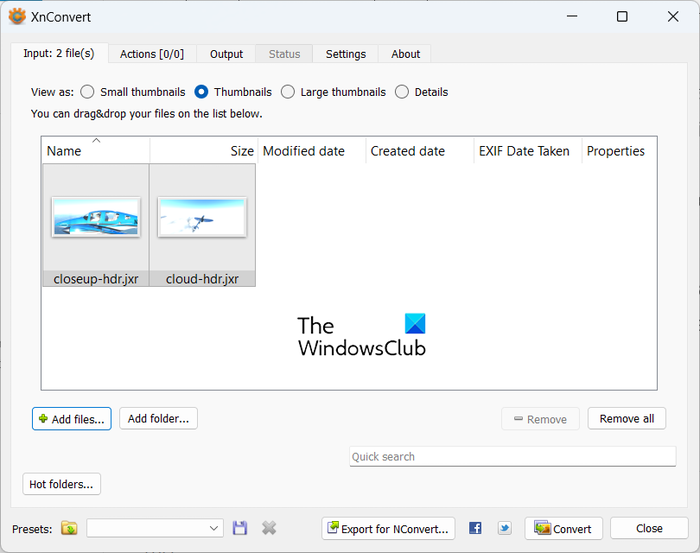Open the Facebook link icon

[x=475, y=528]
